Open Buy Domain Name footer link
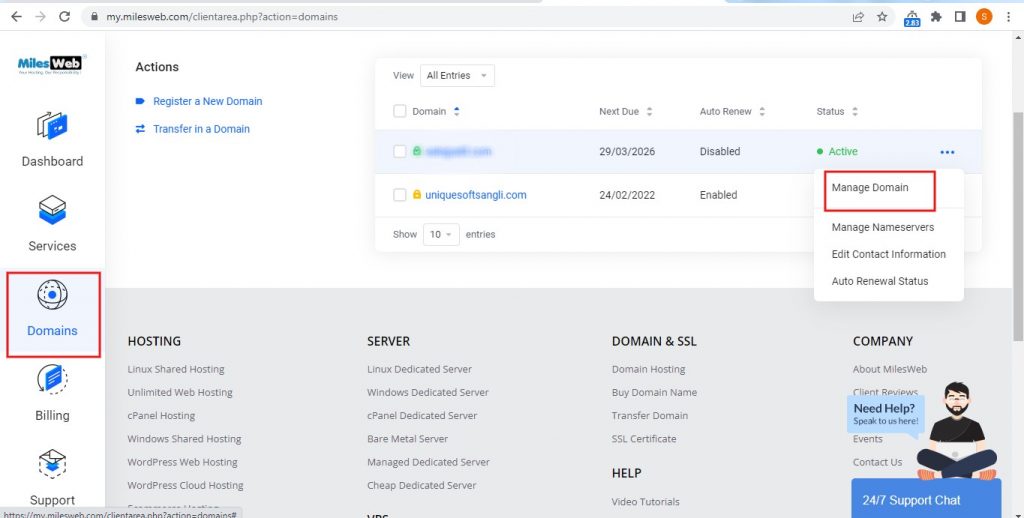The width and height of the screenshot is (1024, 518). pos(654,393)
